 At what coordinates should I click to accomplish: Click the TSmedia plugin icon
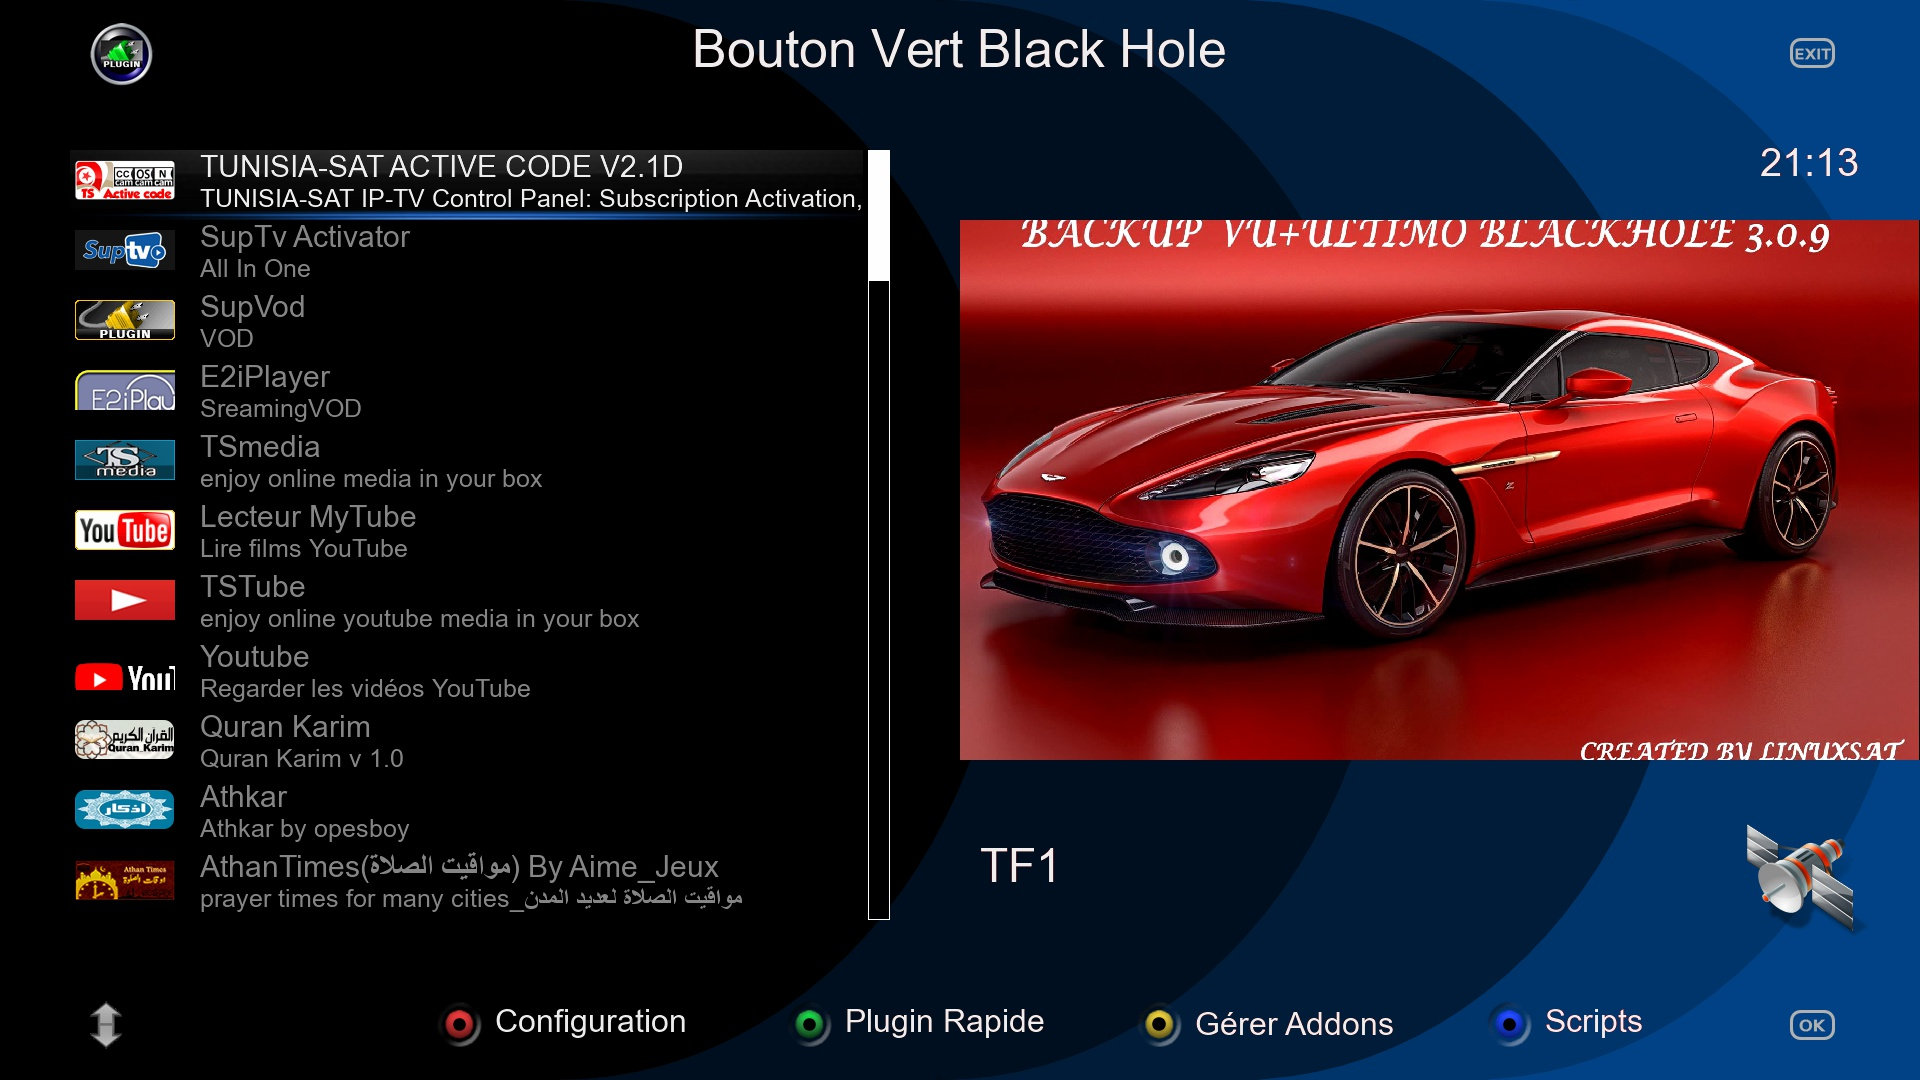click(124, 460)
